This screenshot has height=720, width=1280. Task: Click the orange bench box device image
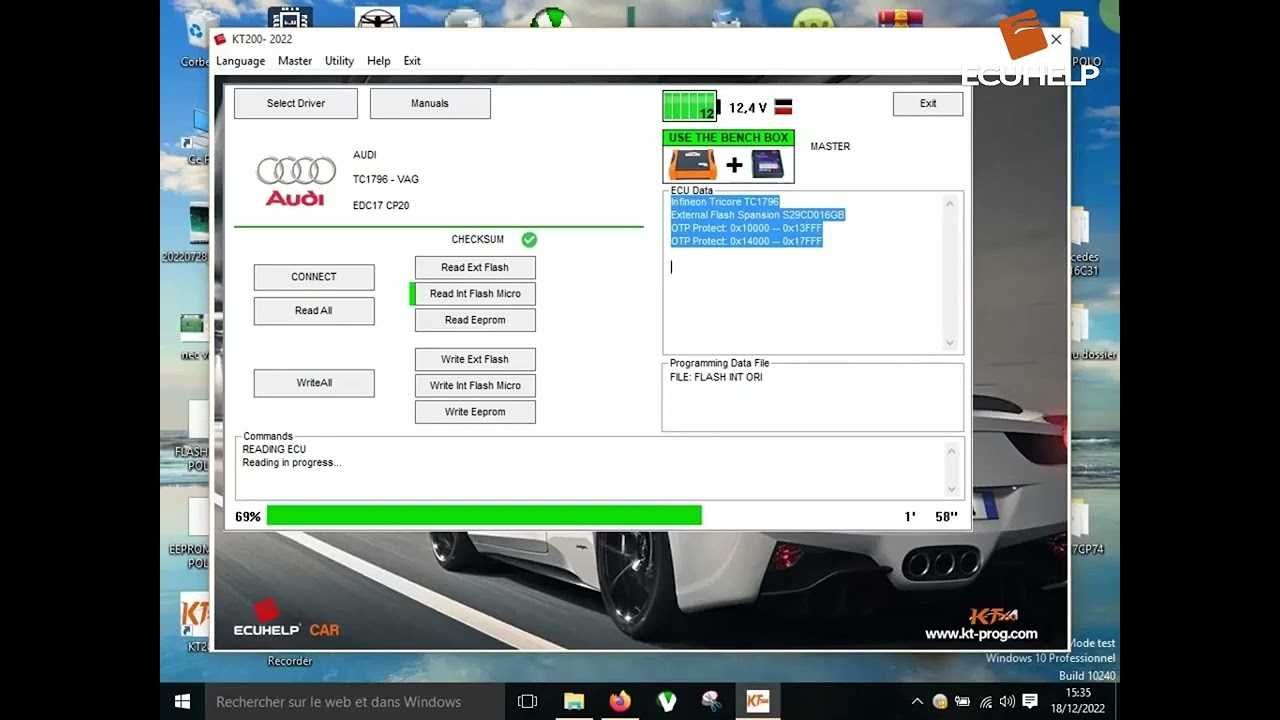pos(693,164)
